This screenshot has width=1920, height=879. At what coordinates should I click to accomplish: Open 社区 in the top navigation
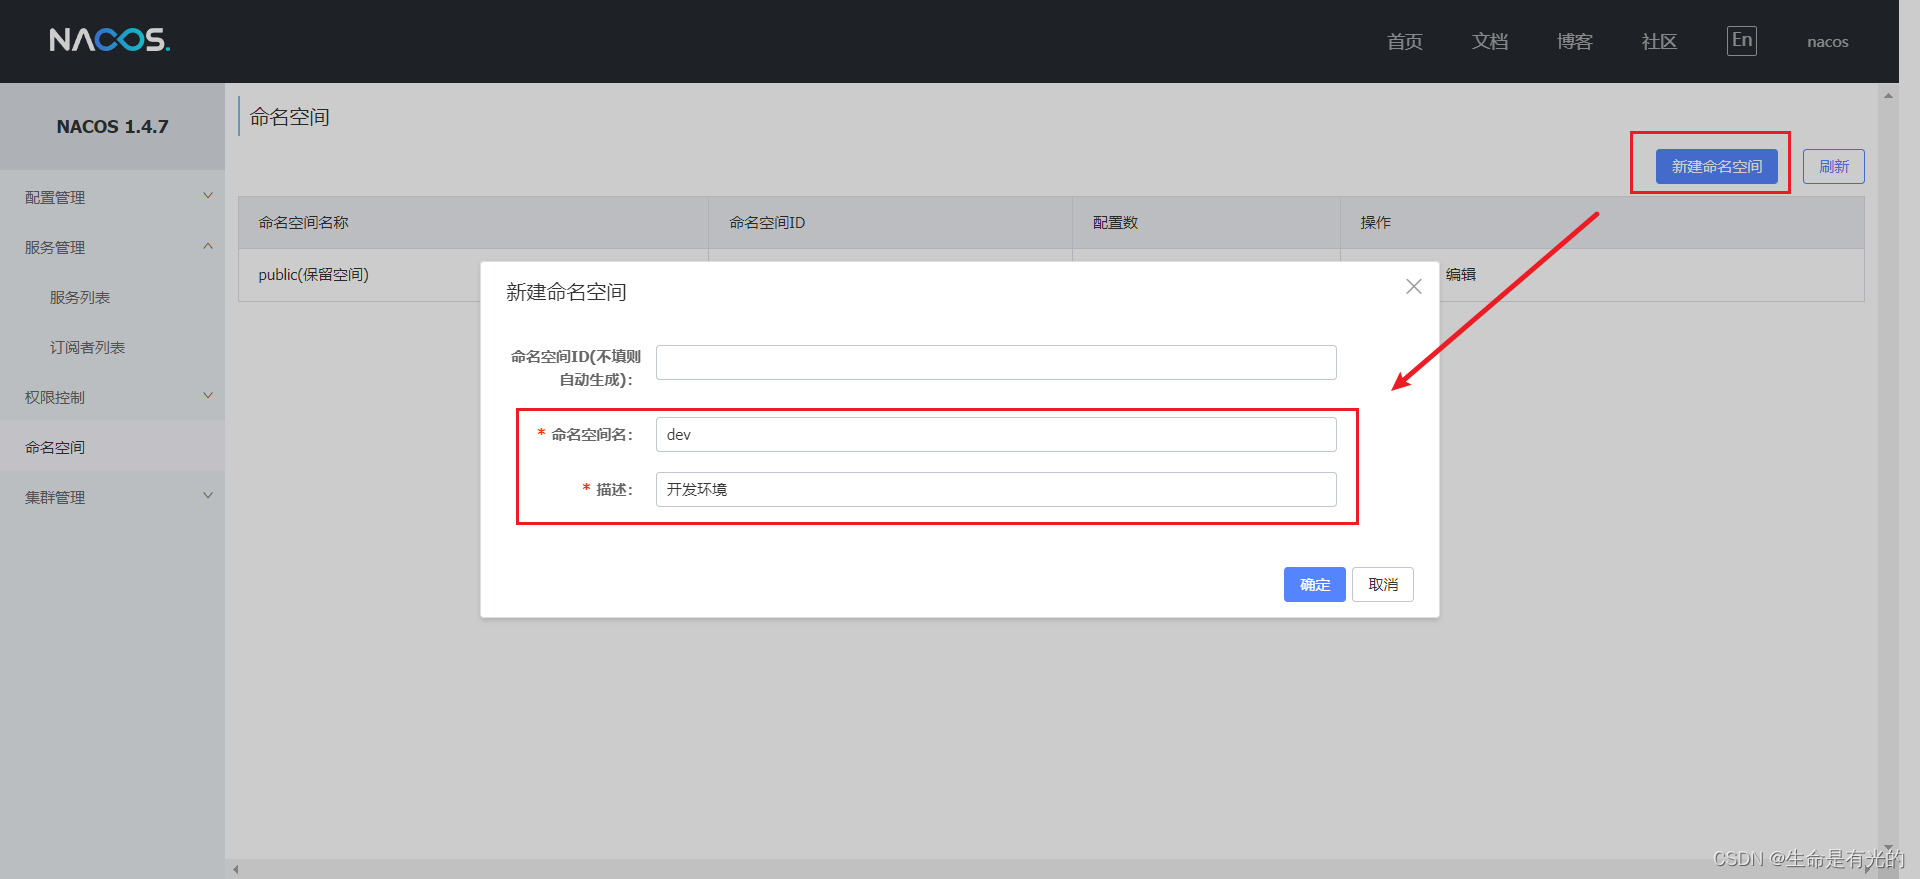[x=1660, y=41]
